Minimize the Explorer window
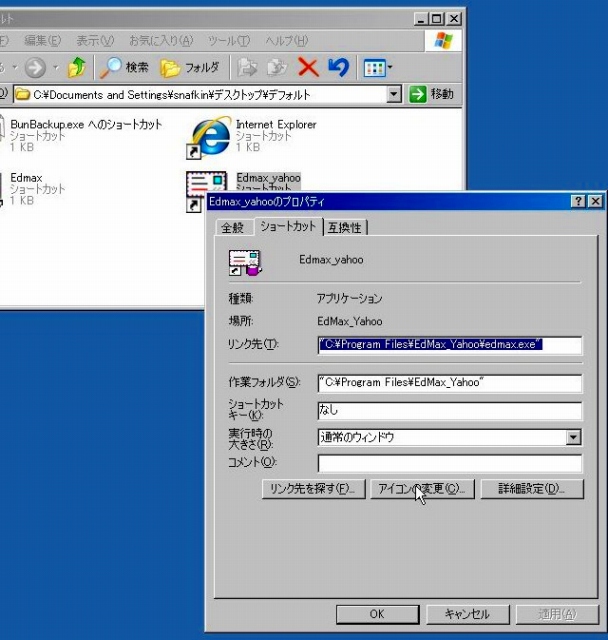608x640 pixels. (x=422, y=19)
